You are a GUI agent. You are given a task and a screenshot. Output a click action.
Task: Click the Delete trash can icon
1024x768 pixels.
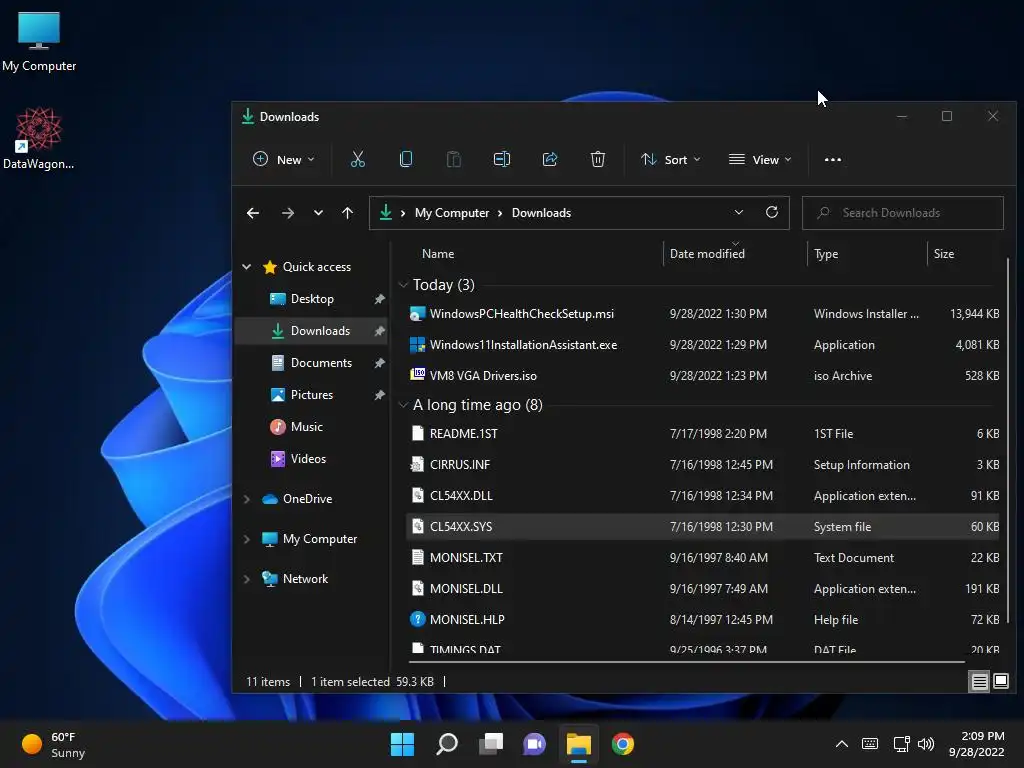coord(598,159)
